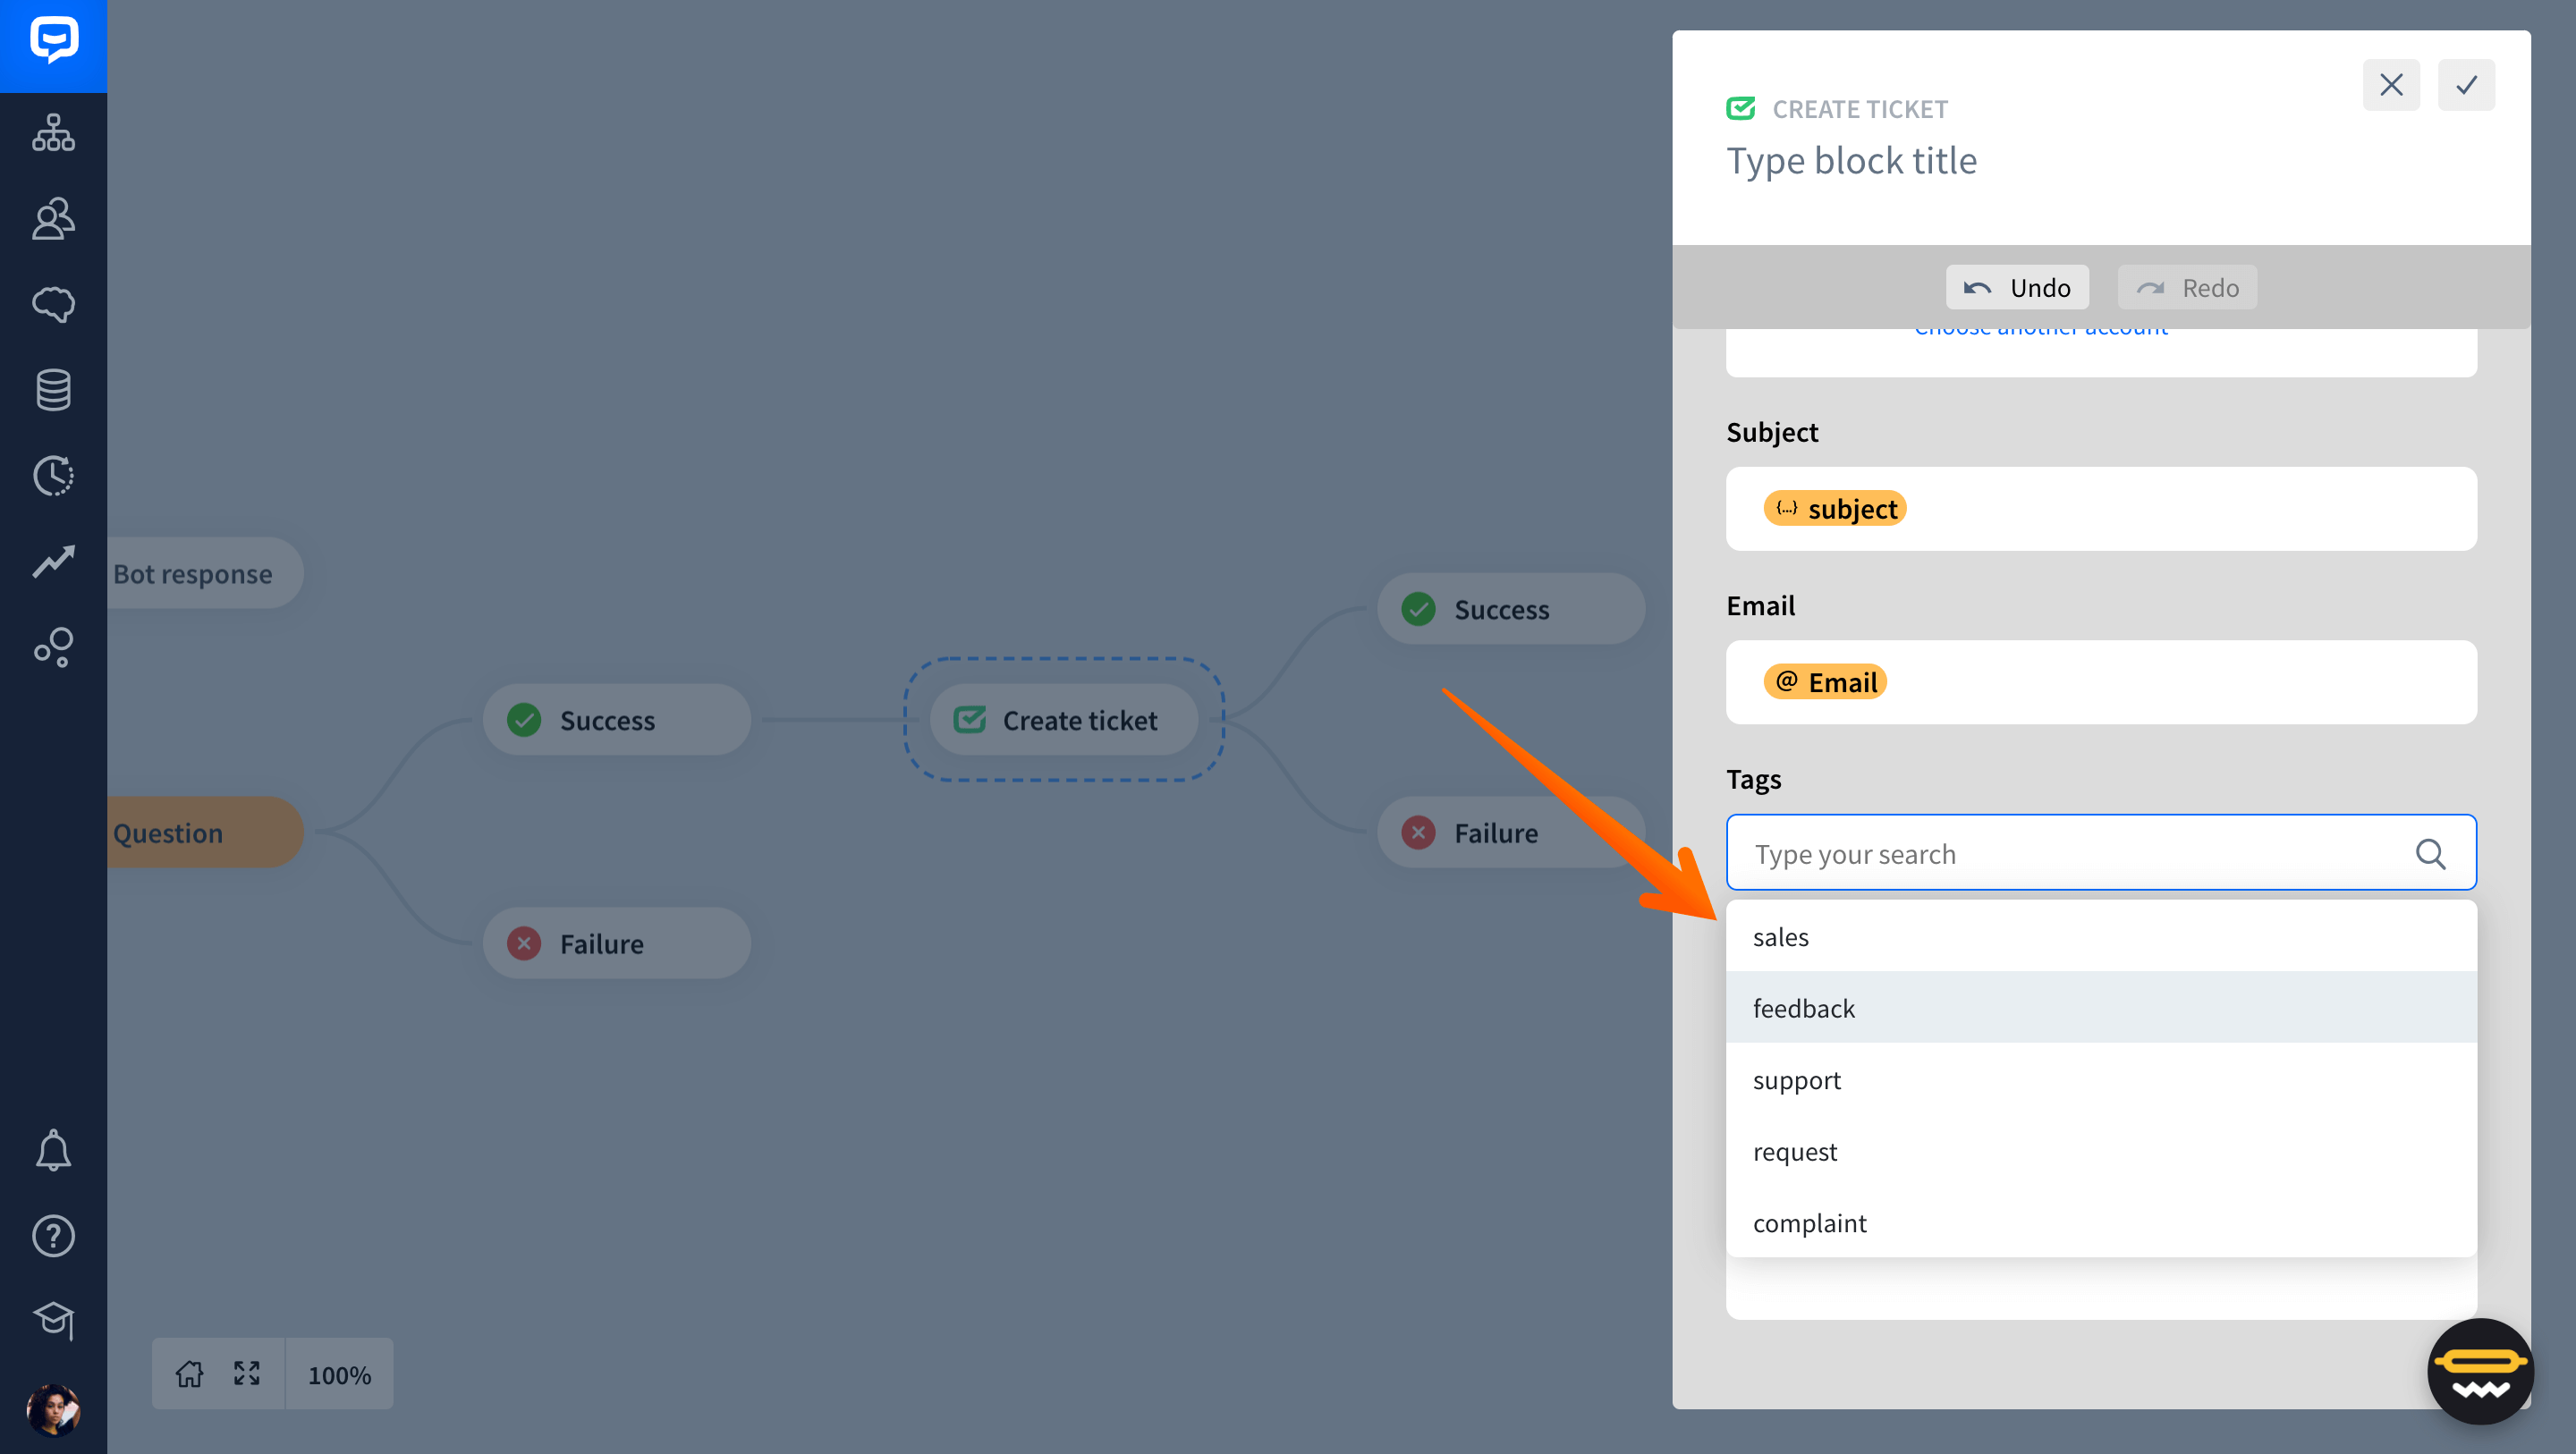Open the Training brain icon in sidebar
Viewport: 2576px width, 1454px height.
click(x=53, y=304)
